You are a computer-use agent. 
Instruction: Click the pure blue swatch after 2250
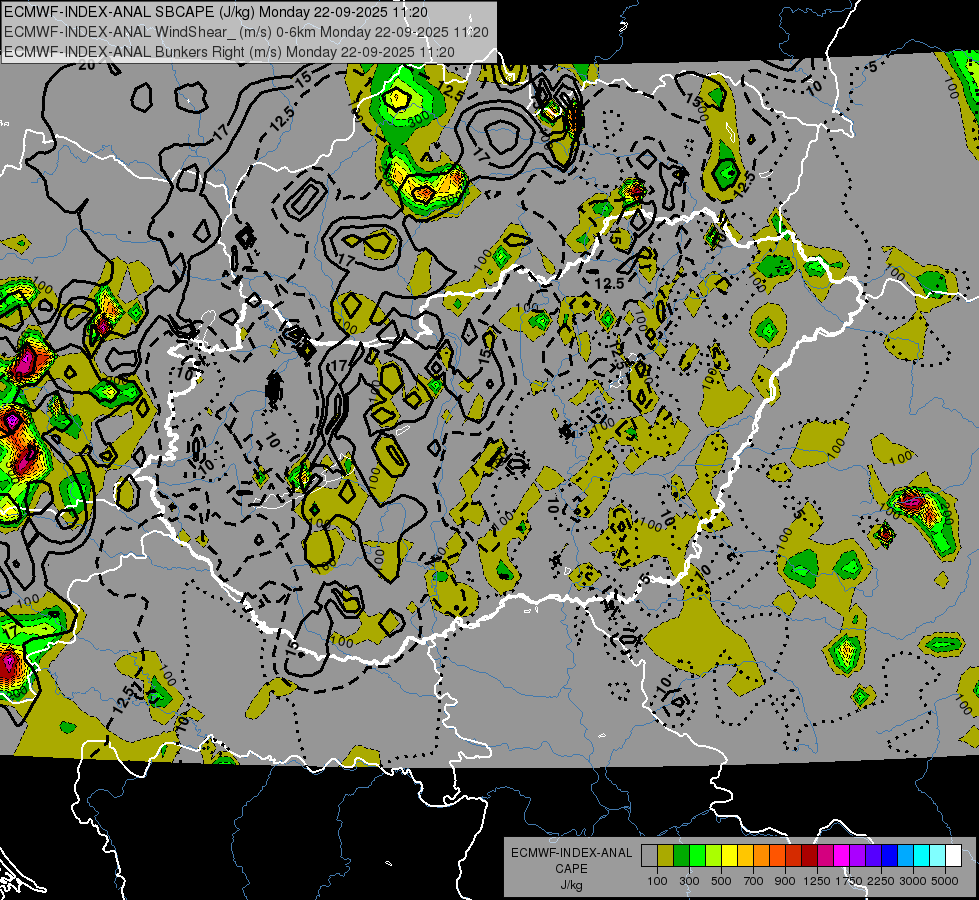point(889,856)
